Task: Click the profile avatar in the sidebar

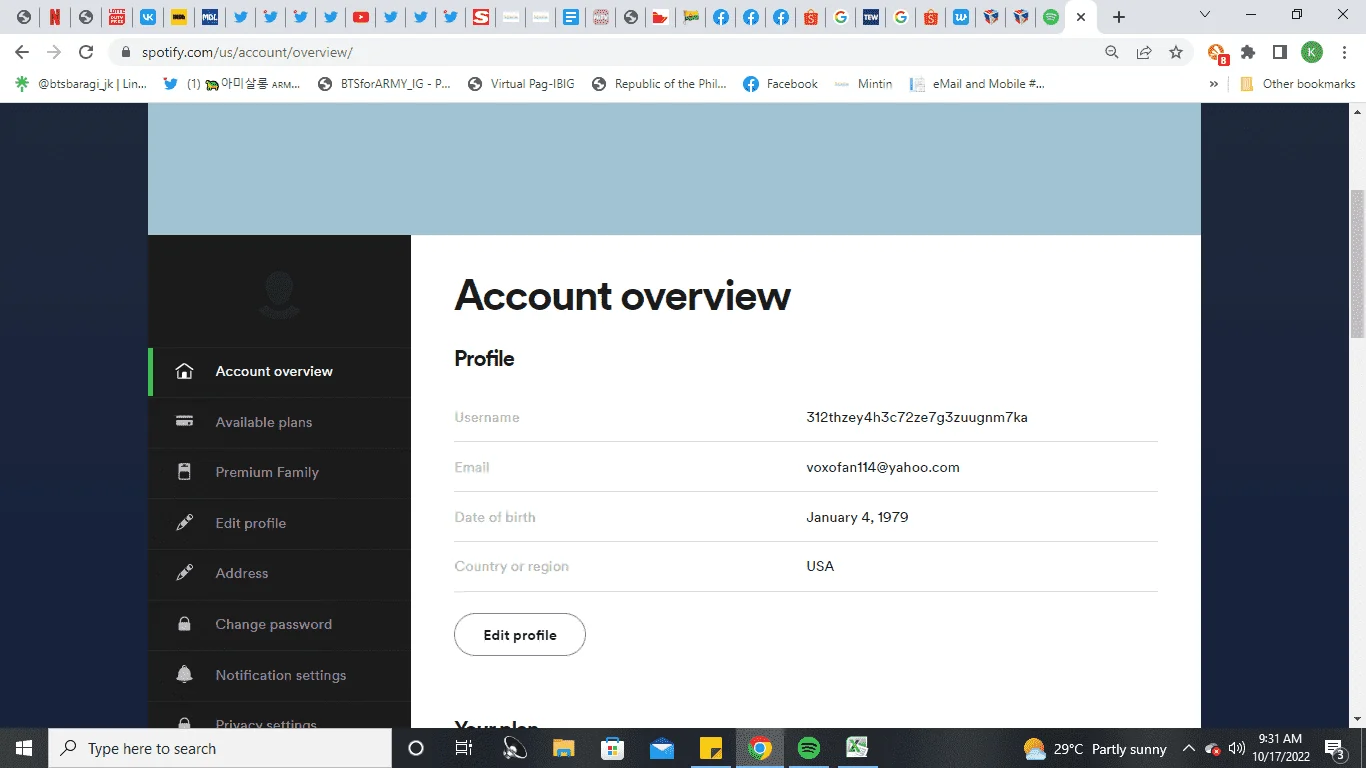Action: pos(280,294)
